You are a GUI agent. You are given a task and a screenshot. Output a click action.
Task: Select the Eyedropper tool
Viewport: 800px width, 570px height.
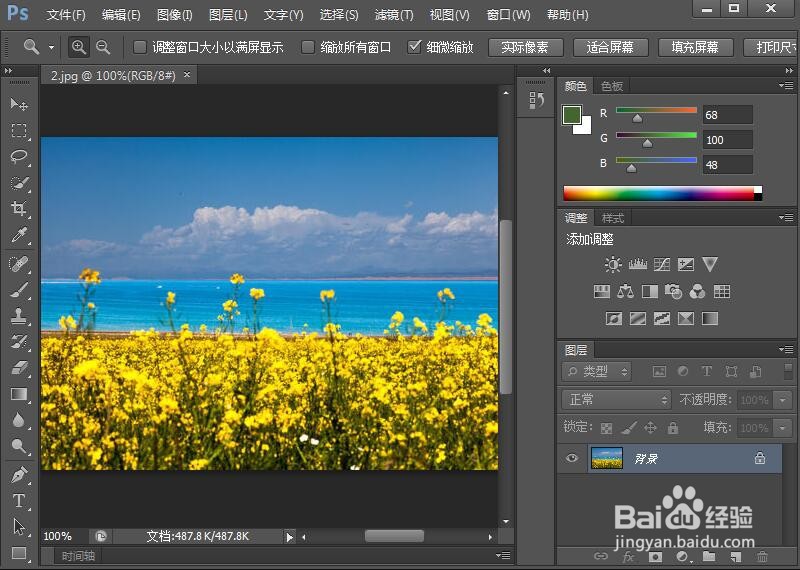(19, 235)
